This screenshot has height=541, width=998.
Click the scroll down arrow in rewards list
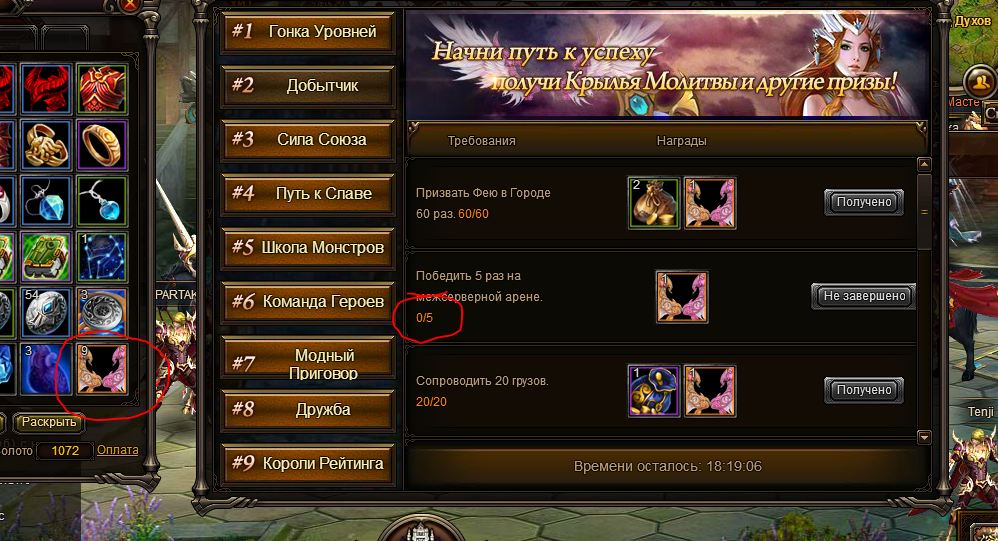924,437
